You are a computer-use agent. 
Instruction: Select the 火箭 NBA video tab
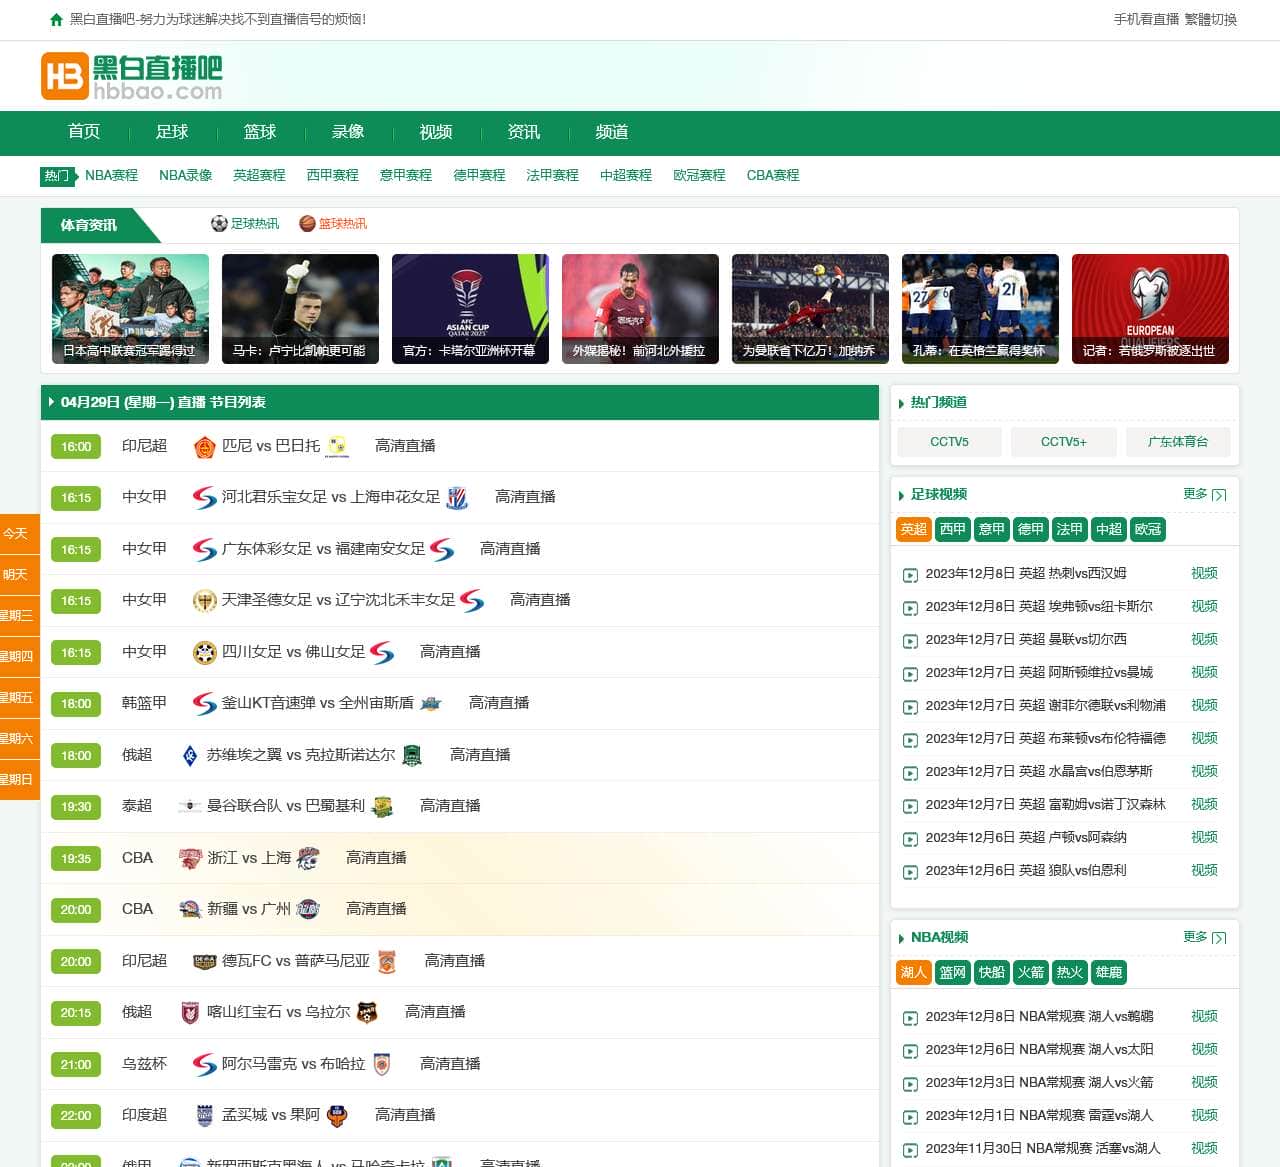point(1031,972)
